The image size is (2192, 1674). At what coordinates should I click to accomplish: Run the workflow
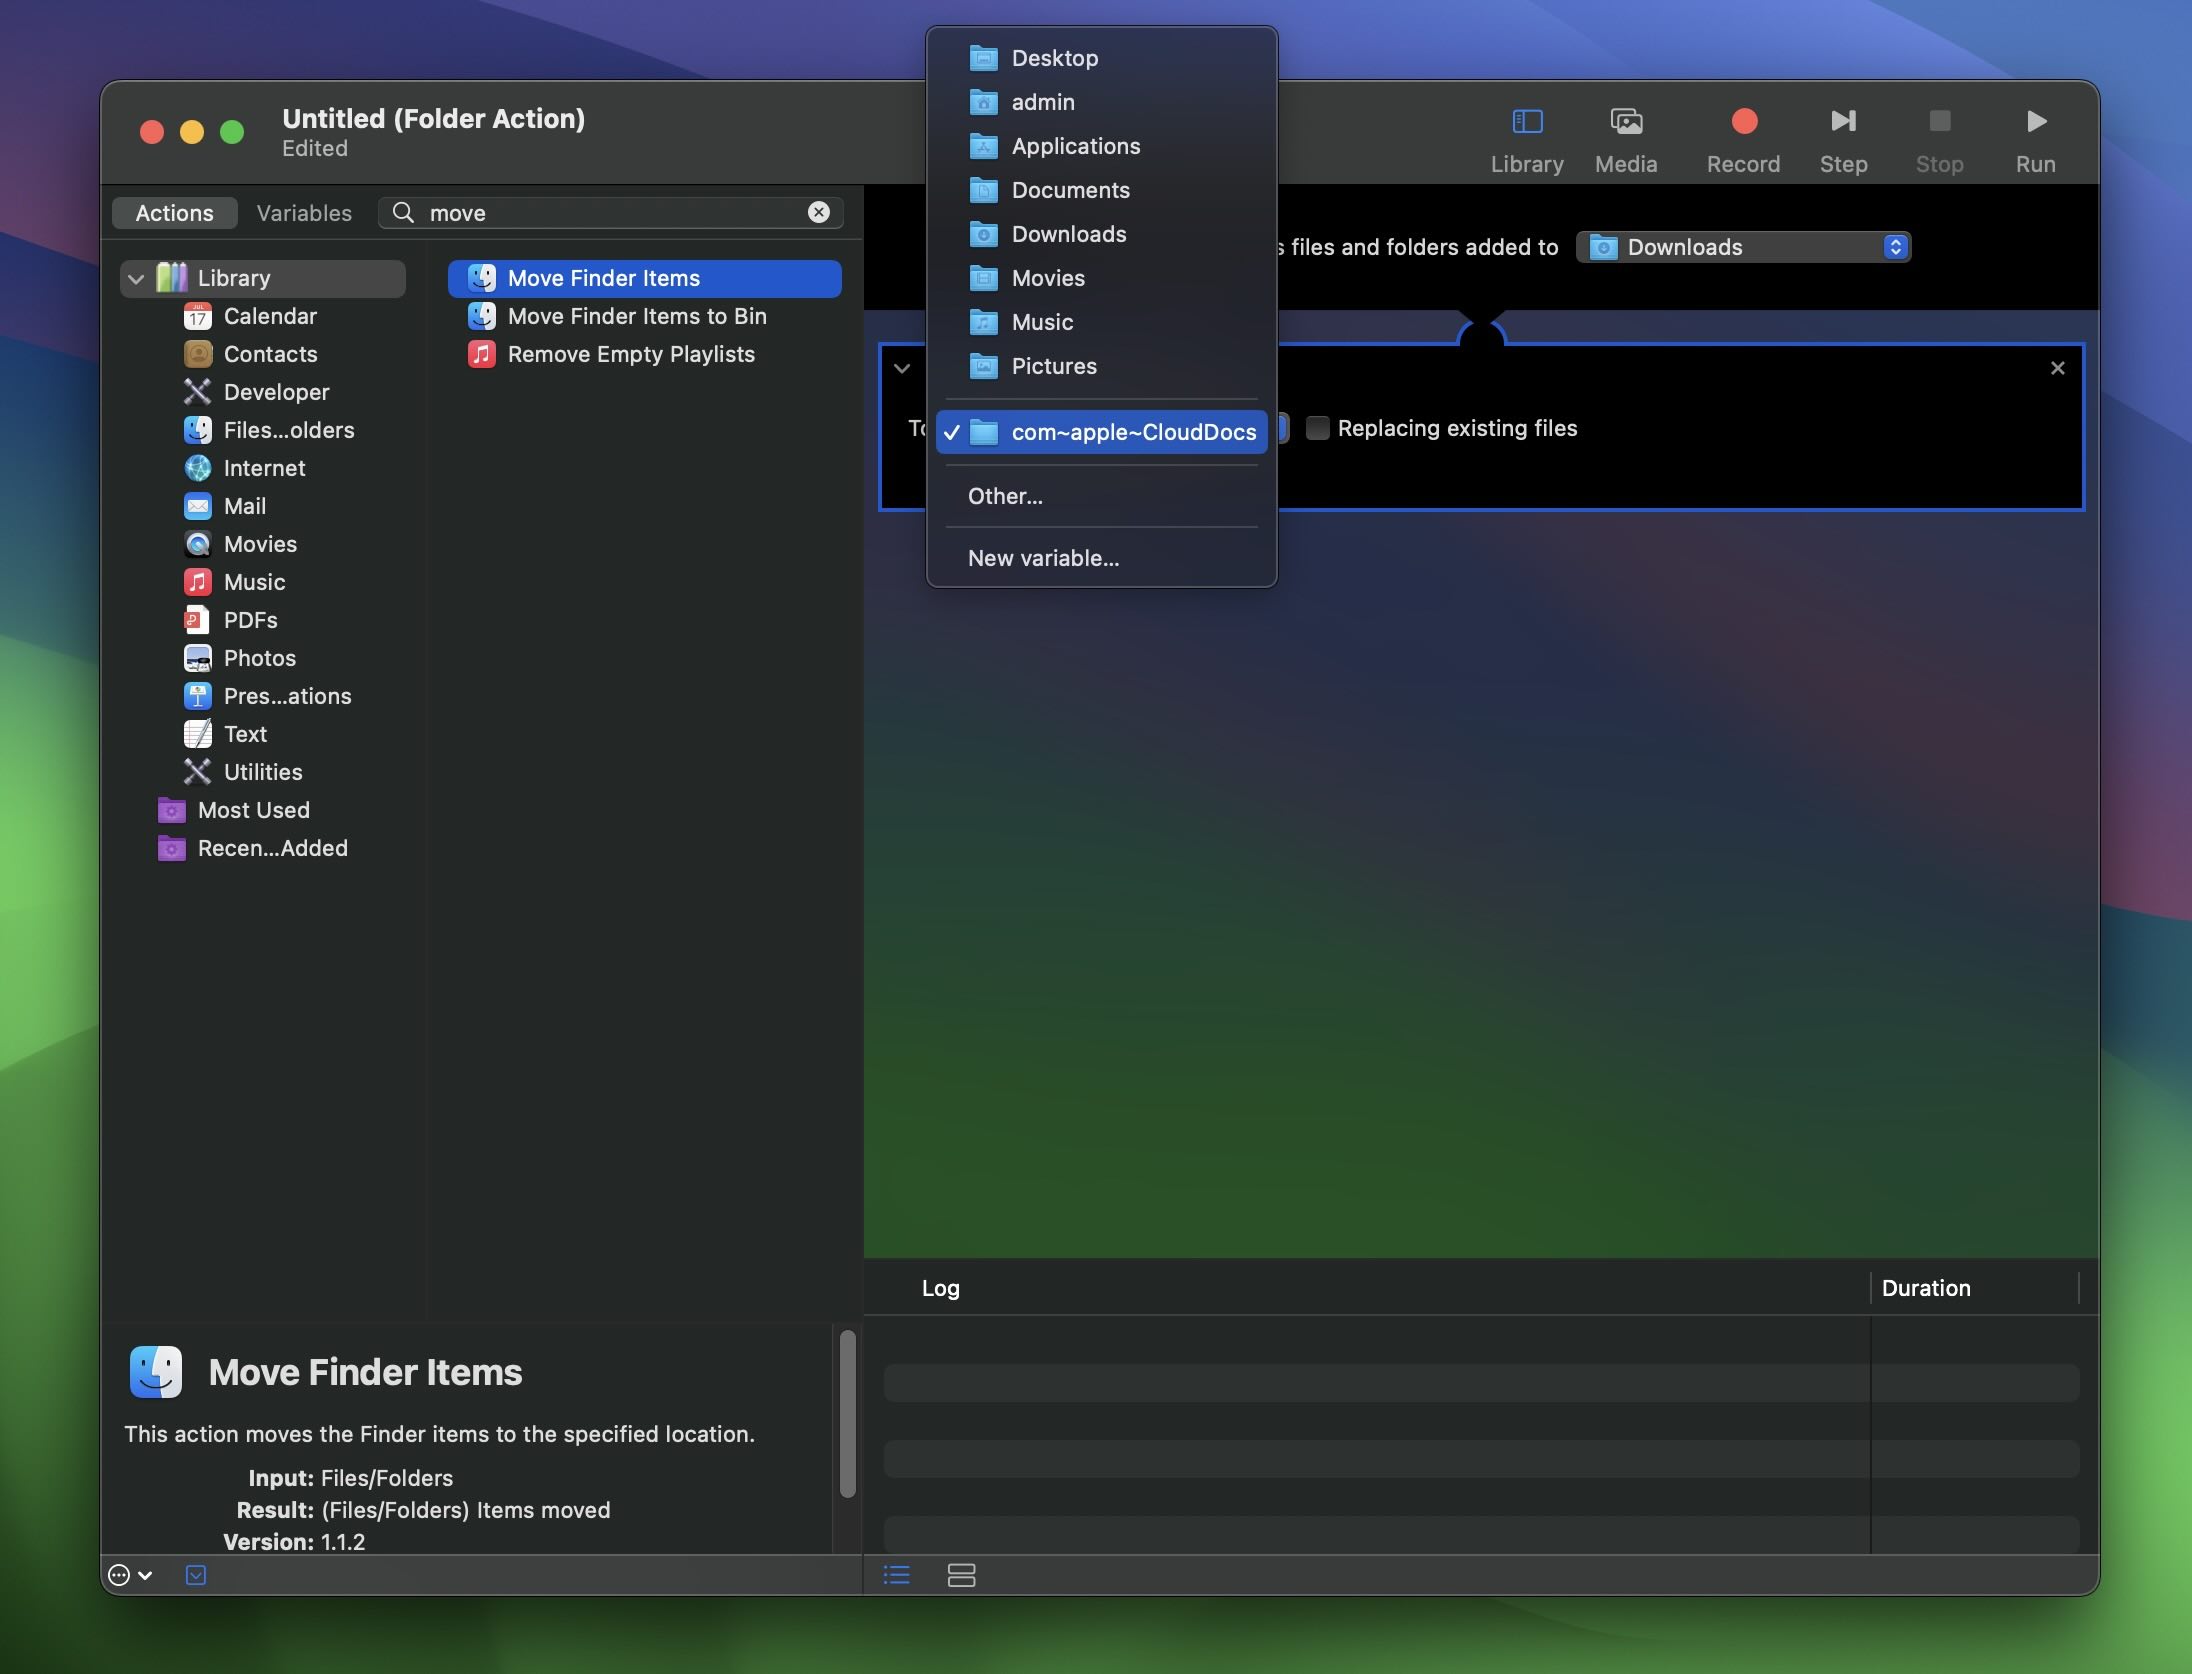coord(2035,139)
